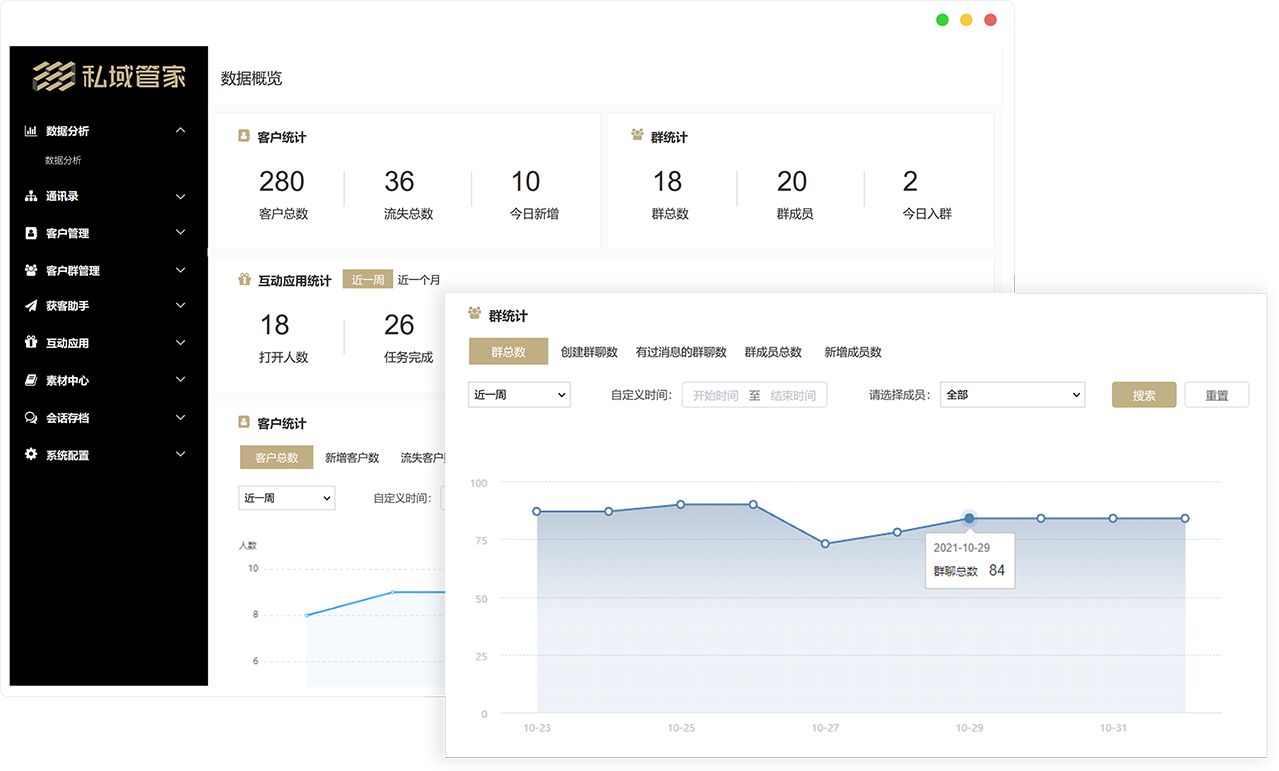1279x771 pixels.
Task: Click the highlighted 10-29 data point
Action: (x=969, y=518)
